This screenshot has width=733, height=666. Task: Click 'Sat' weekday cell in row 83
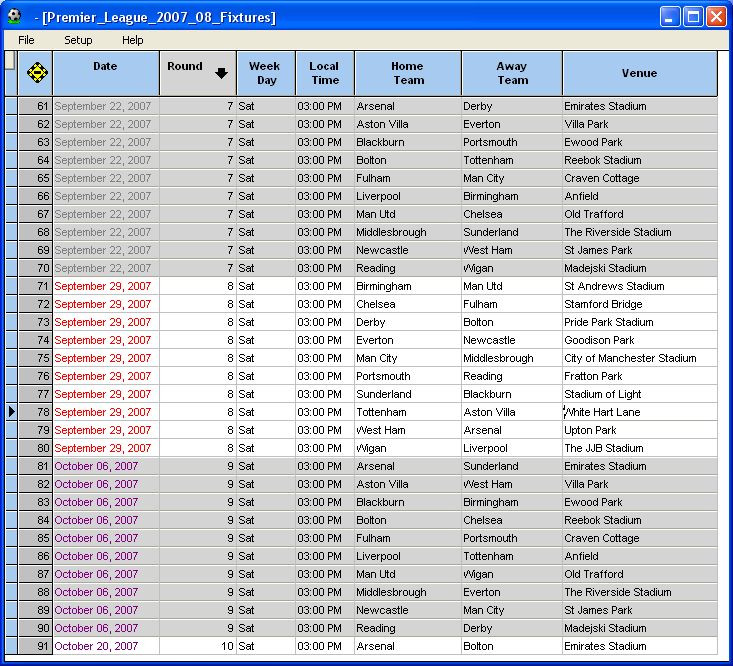tap(266, 502)
